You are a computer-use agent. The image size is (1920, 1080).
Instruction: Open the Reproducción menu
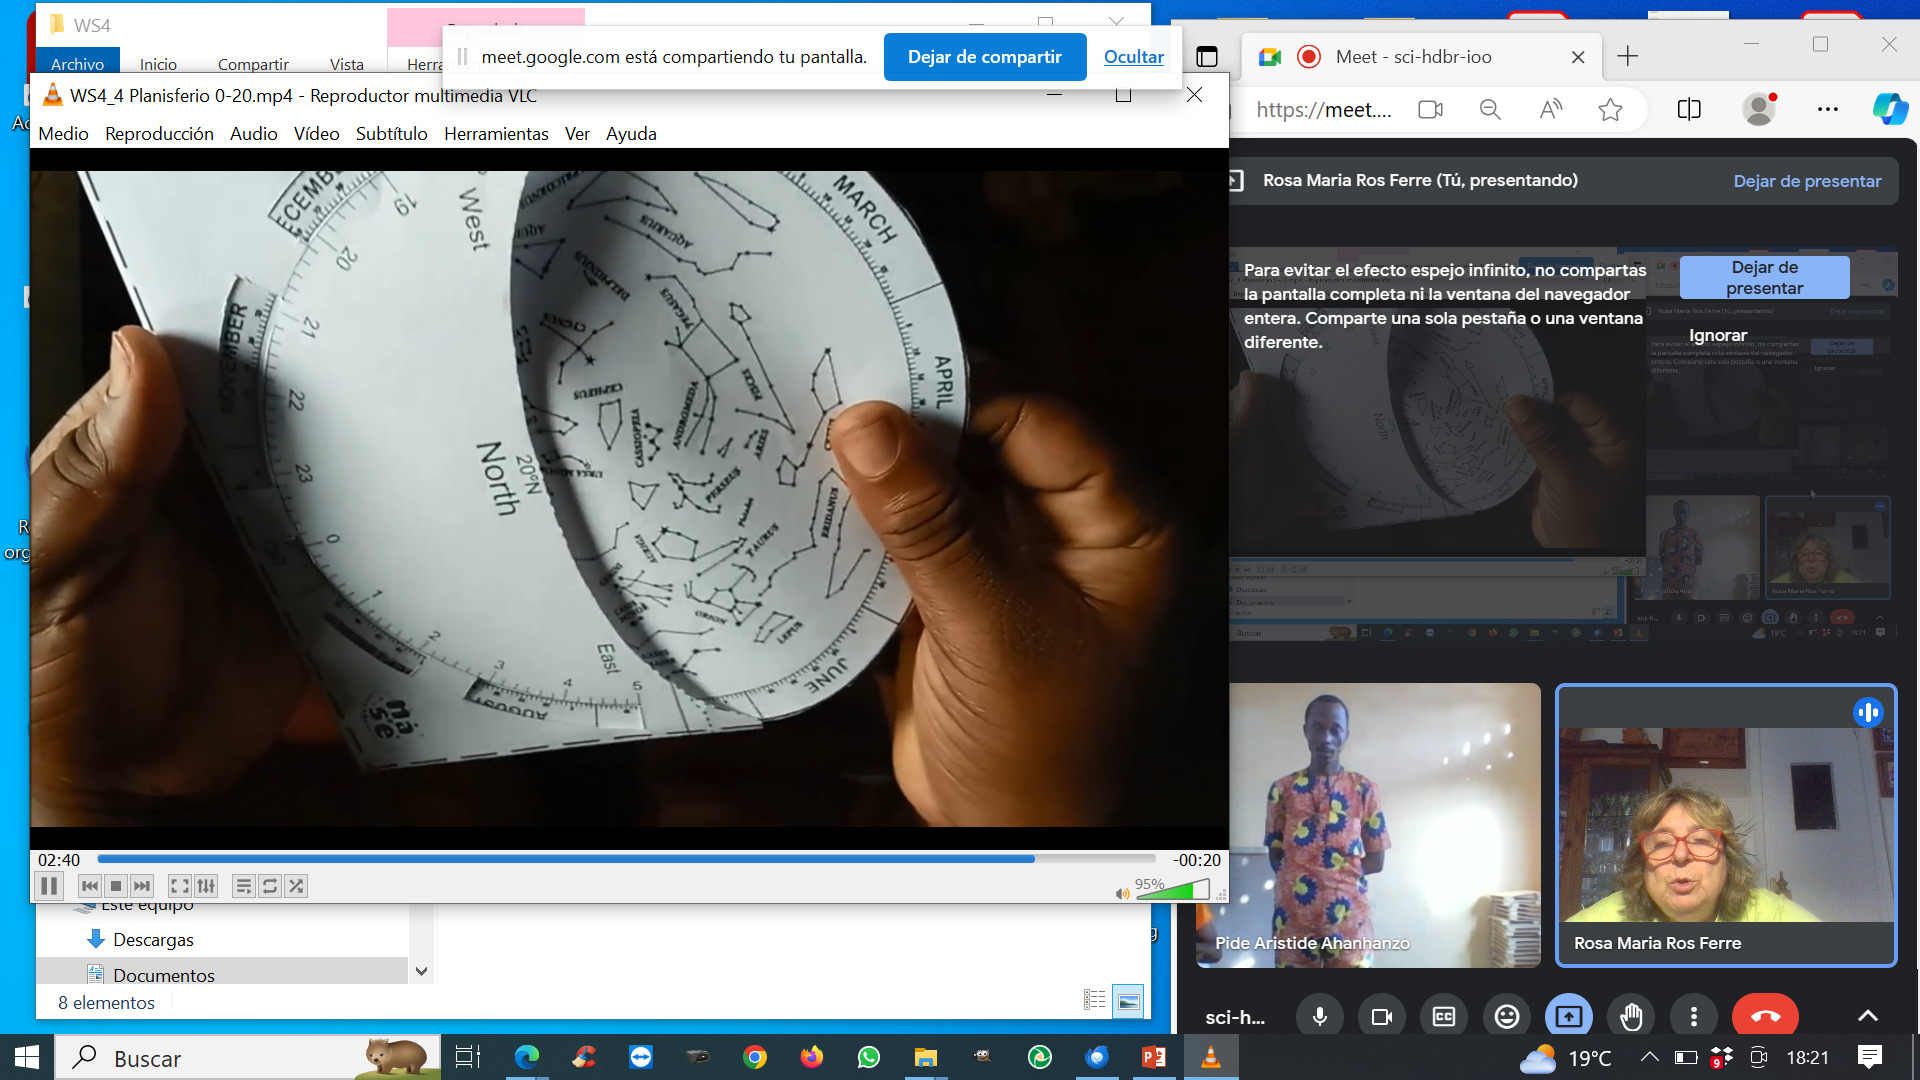(159, 134)
